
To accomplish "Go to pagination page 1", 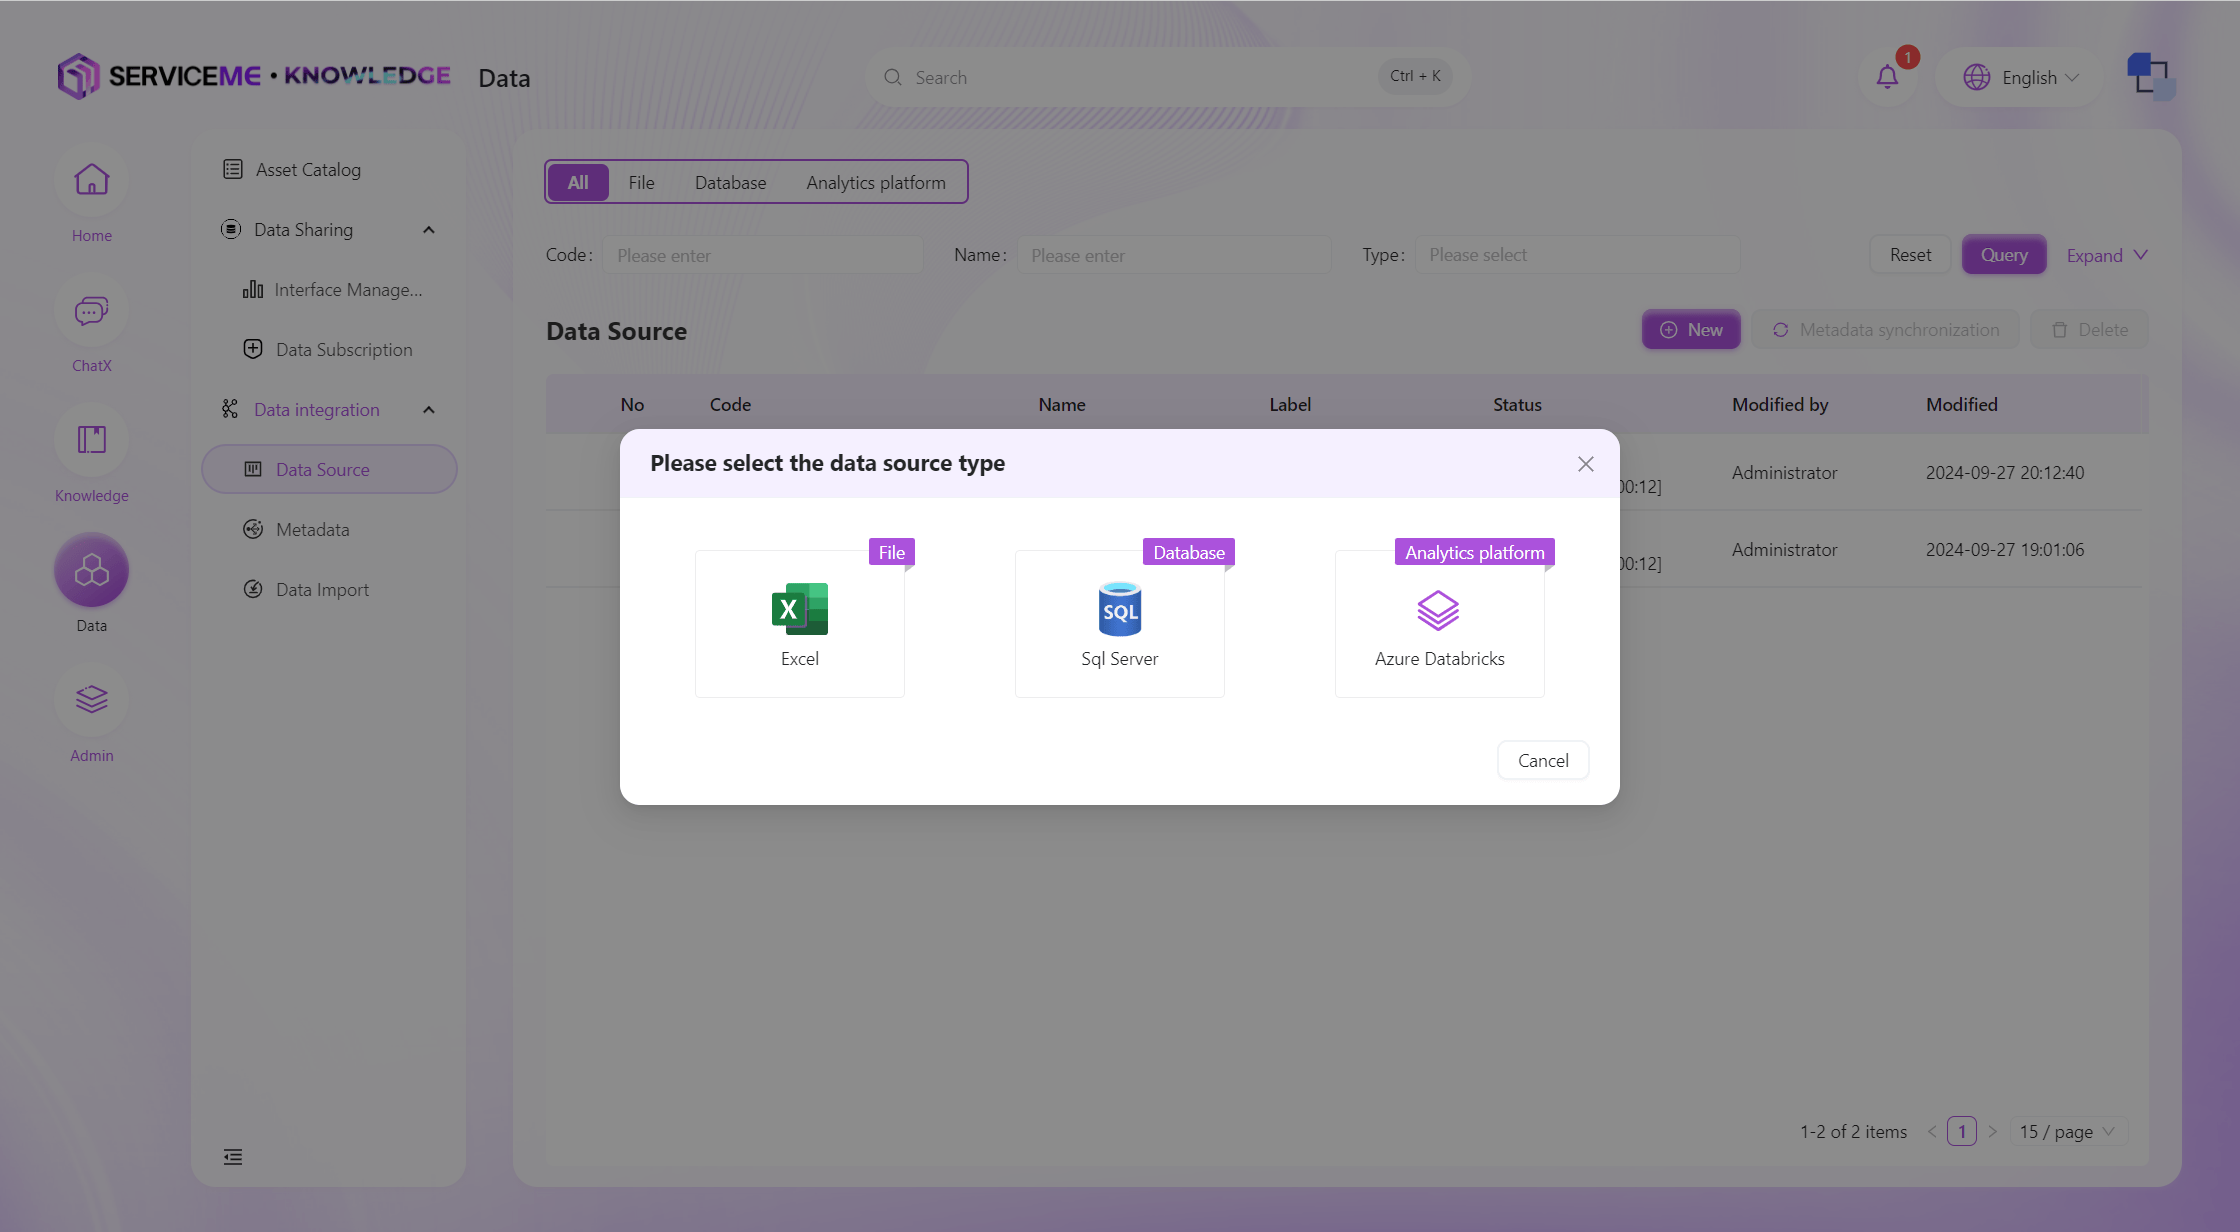I will click(x=1962, y=1132).
